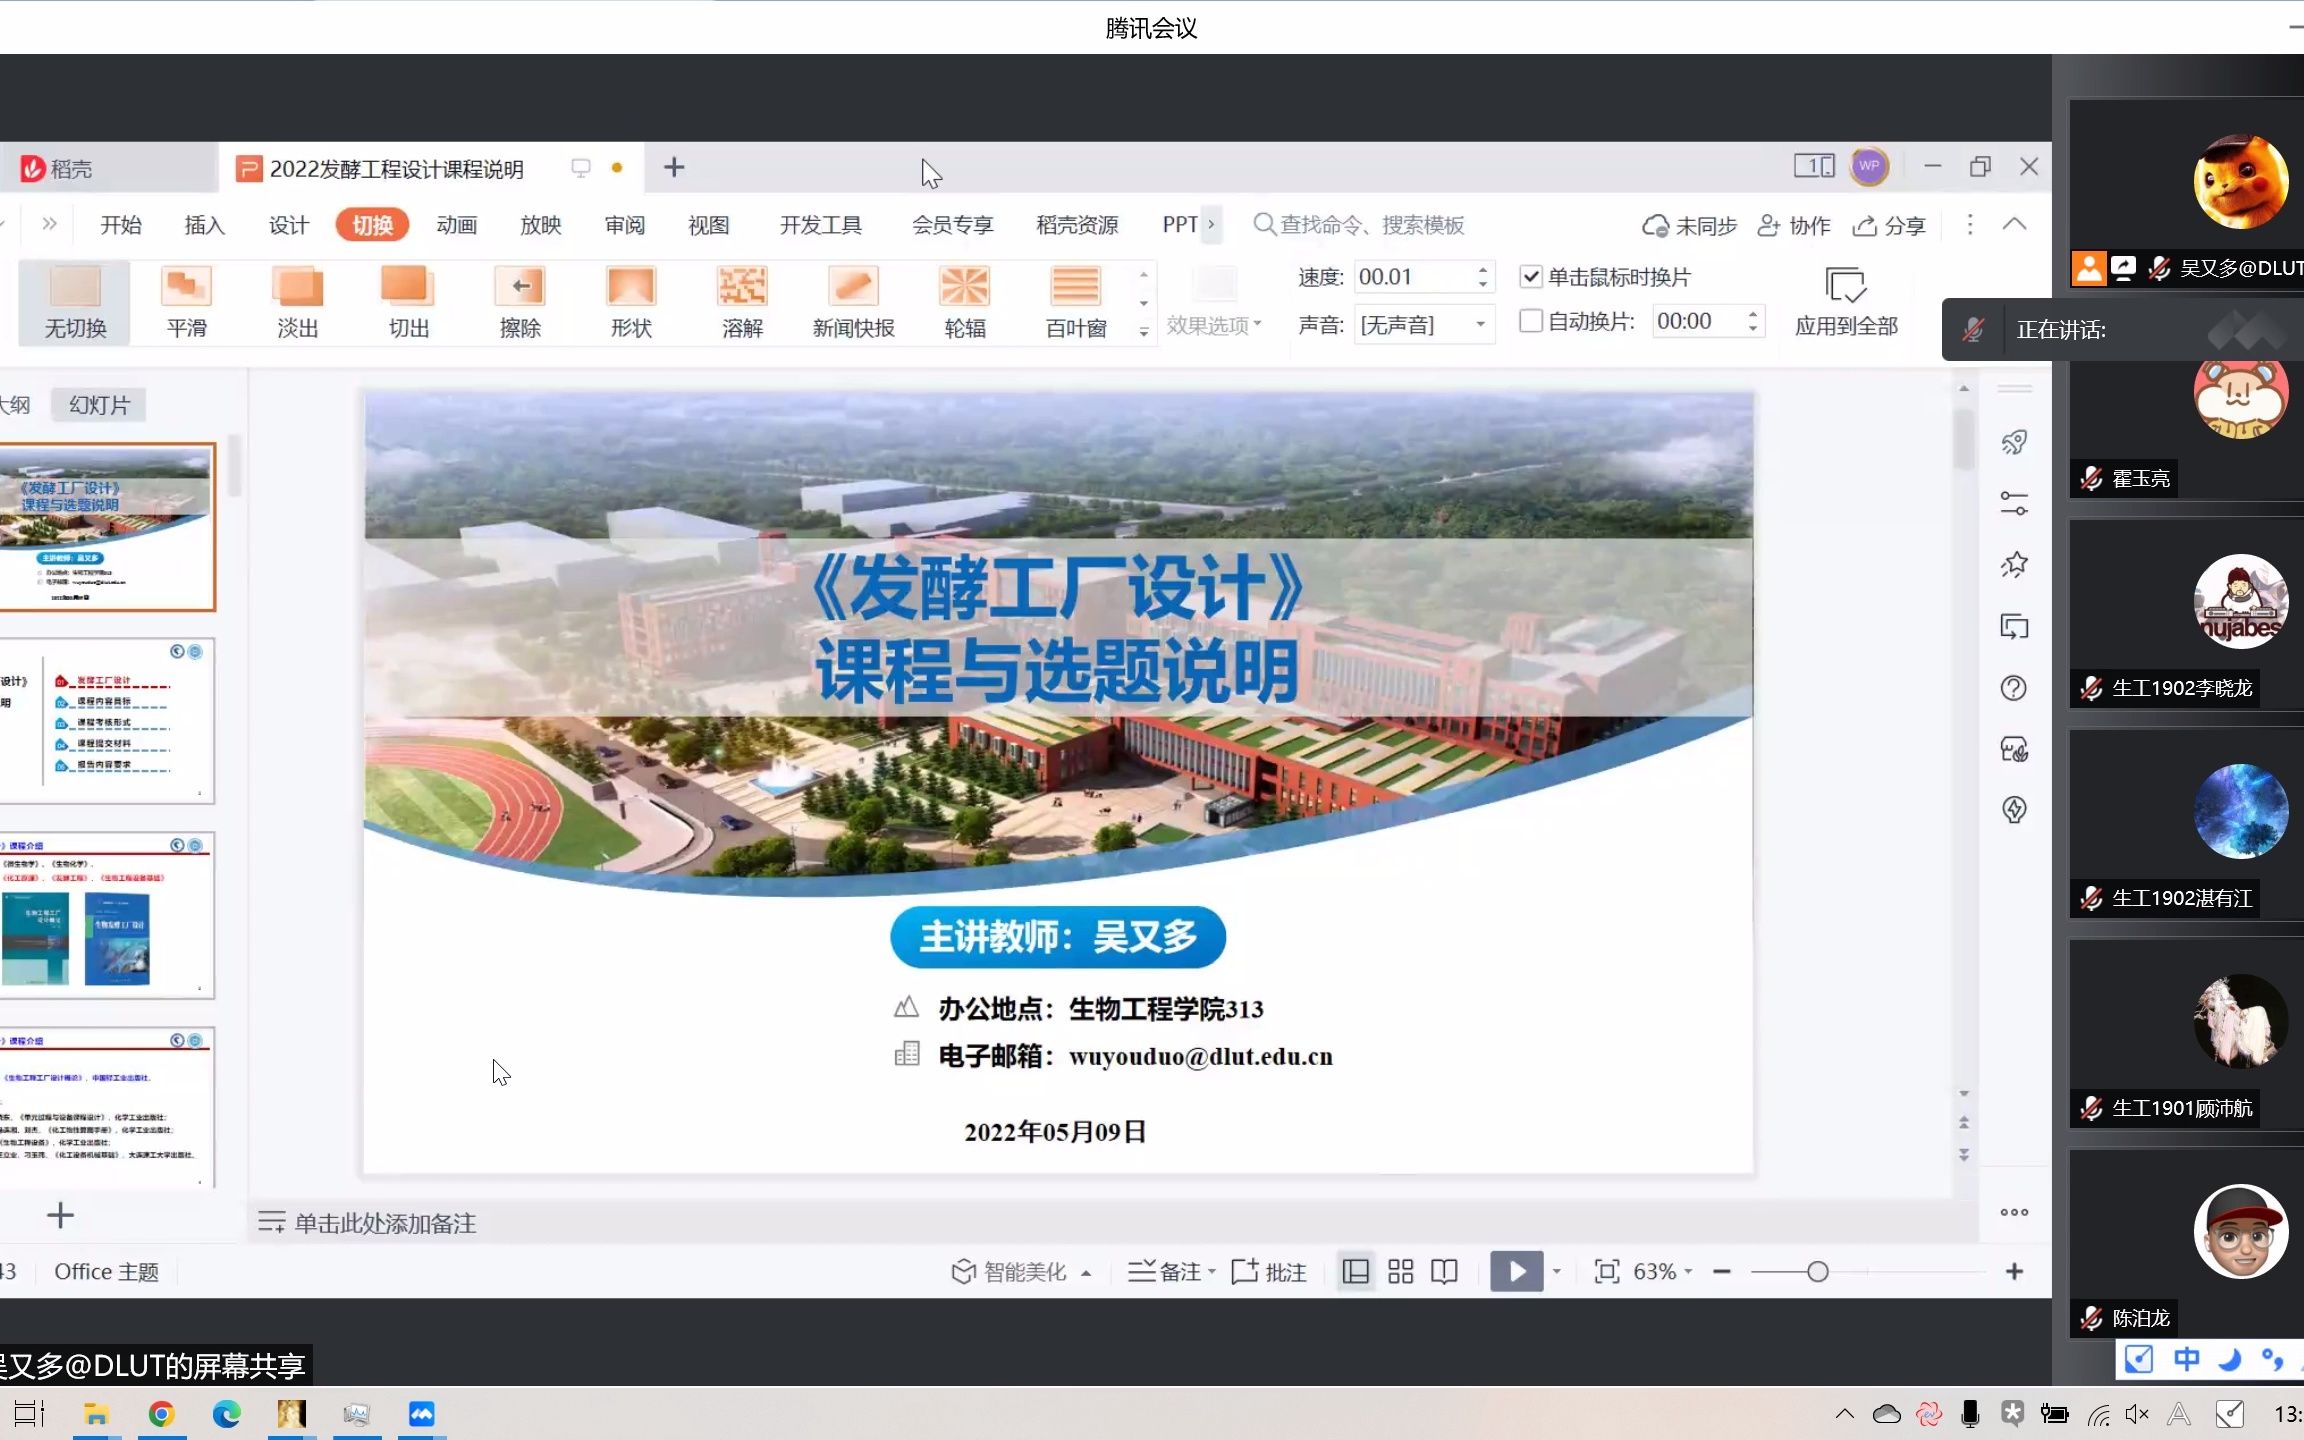Open the 智能美化 menu arrow
Screen dimensions: 2304x1440
click(x=1086, y=1273)
